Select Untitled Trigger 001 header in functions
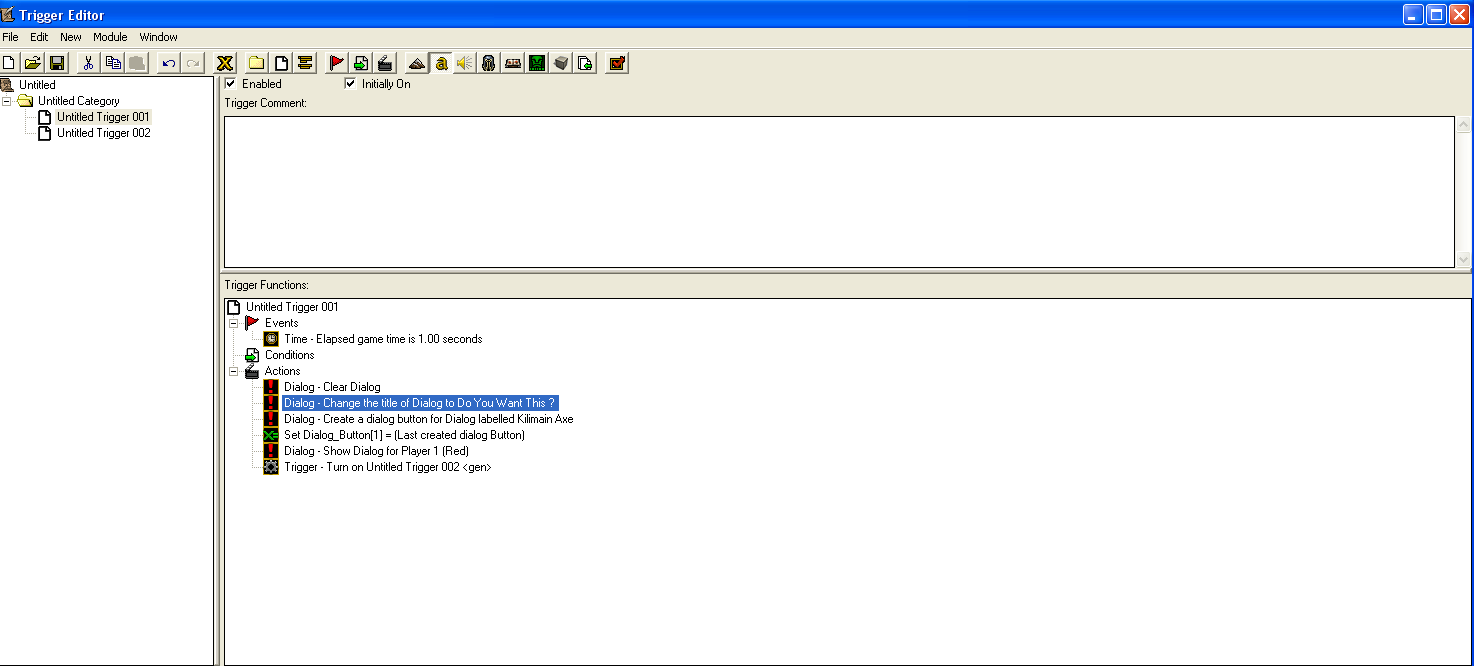The image size is (1474, 666). [x=292, y=307]
